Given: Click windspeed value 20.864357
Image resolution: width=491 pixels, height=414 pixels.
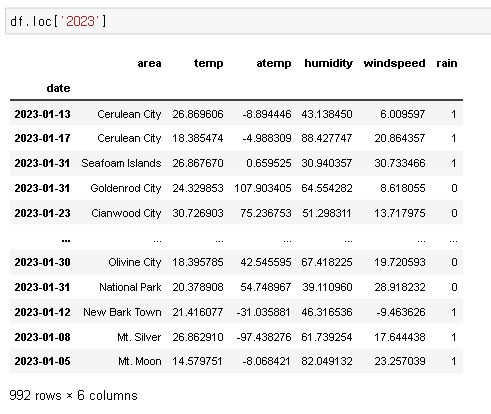Looking at the screenshot, I should [x=400, y=138].
